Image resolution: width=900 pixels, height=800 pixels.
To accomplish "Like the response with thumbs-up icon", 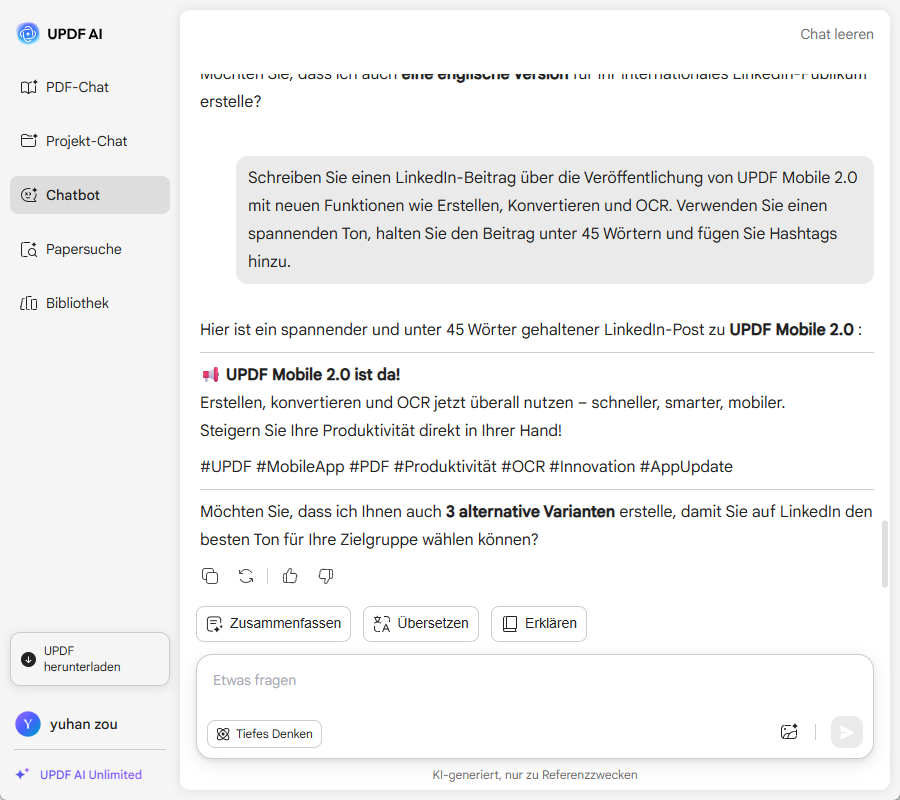I will tap(290, 576).
